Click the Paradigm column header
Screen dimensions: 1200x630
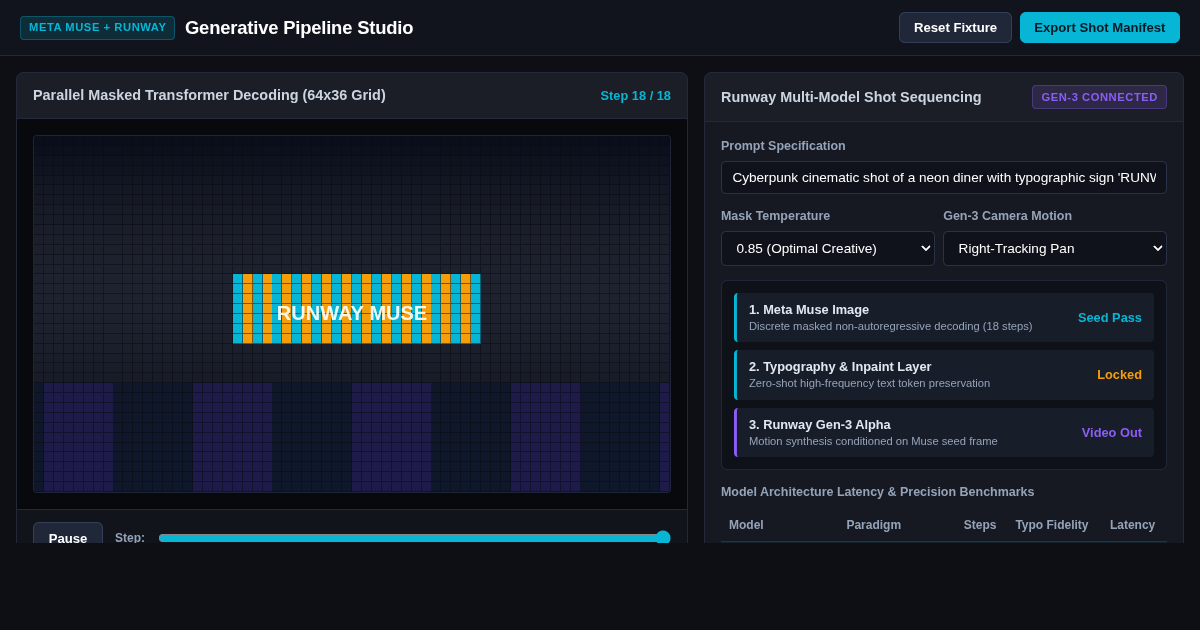pyautogui.click(x=874, y=525)
